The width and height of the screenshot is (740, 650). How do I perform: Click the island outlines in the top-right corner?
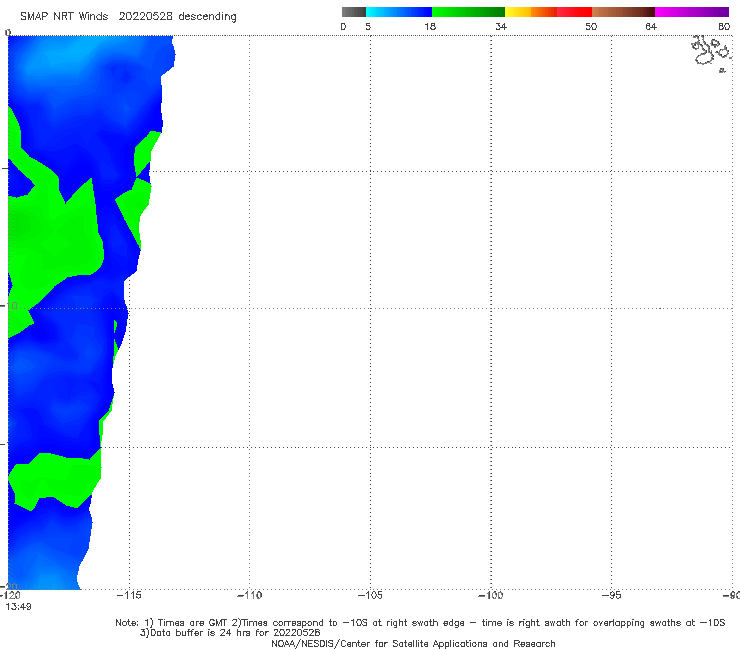712,53
